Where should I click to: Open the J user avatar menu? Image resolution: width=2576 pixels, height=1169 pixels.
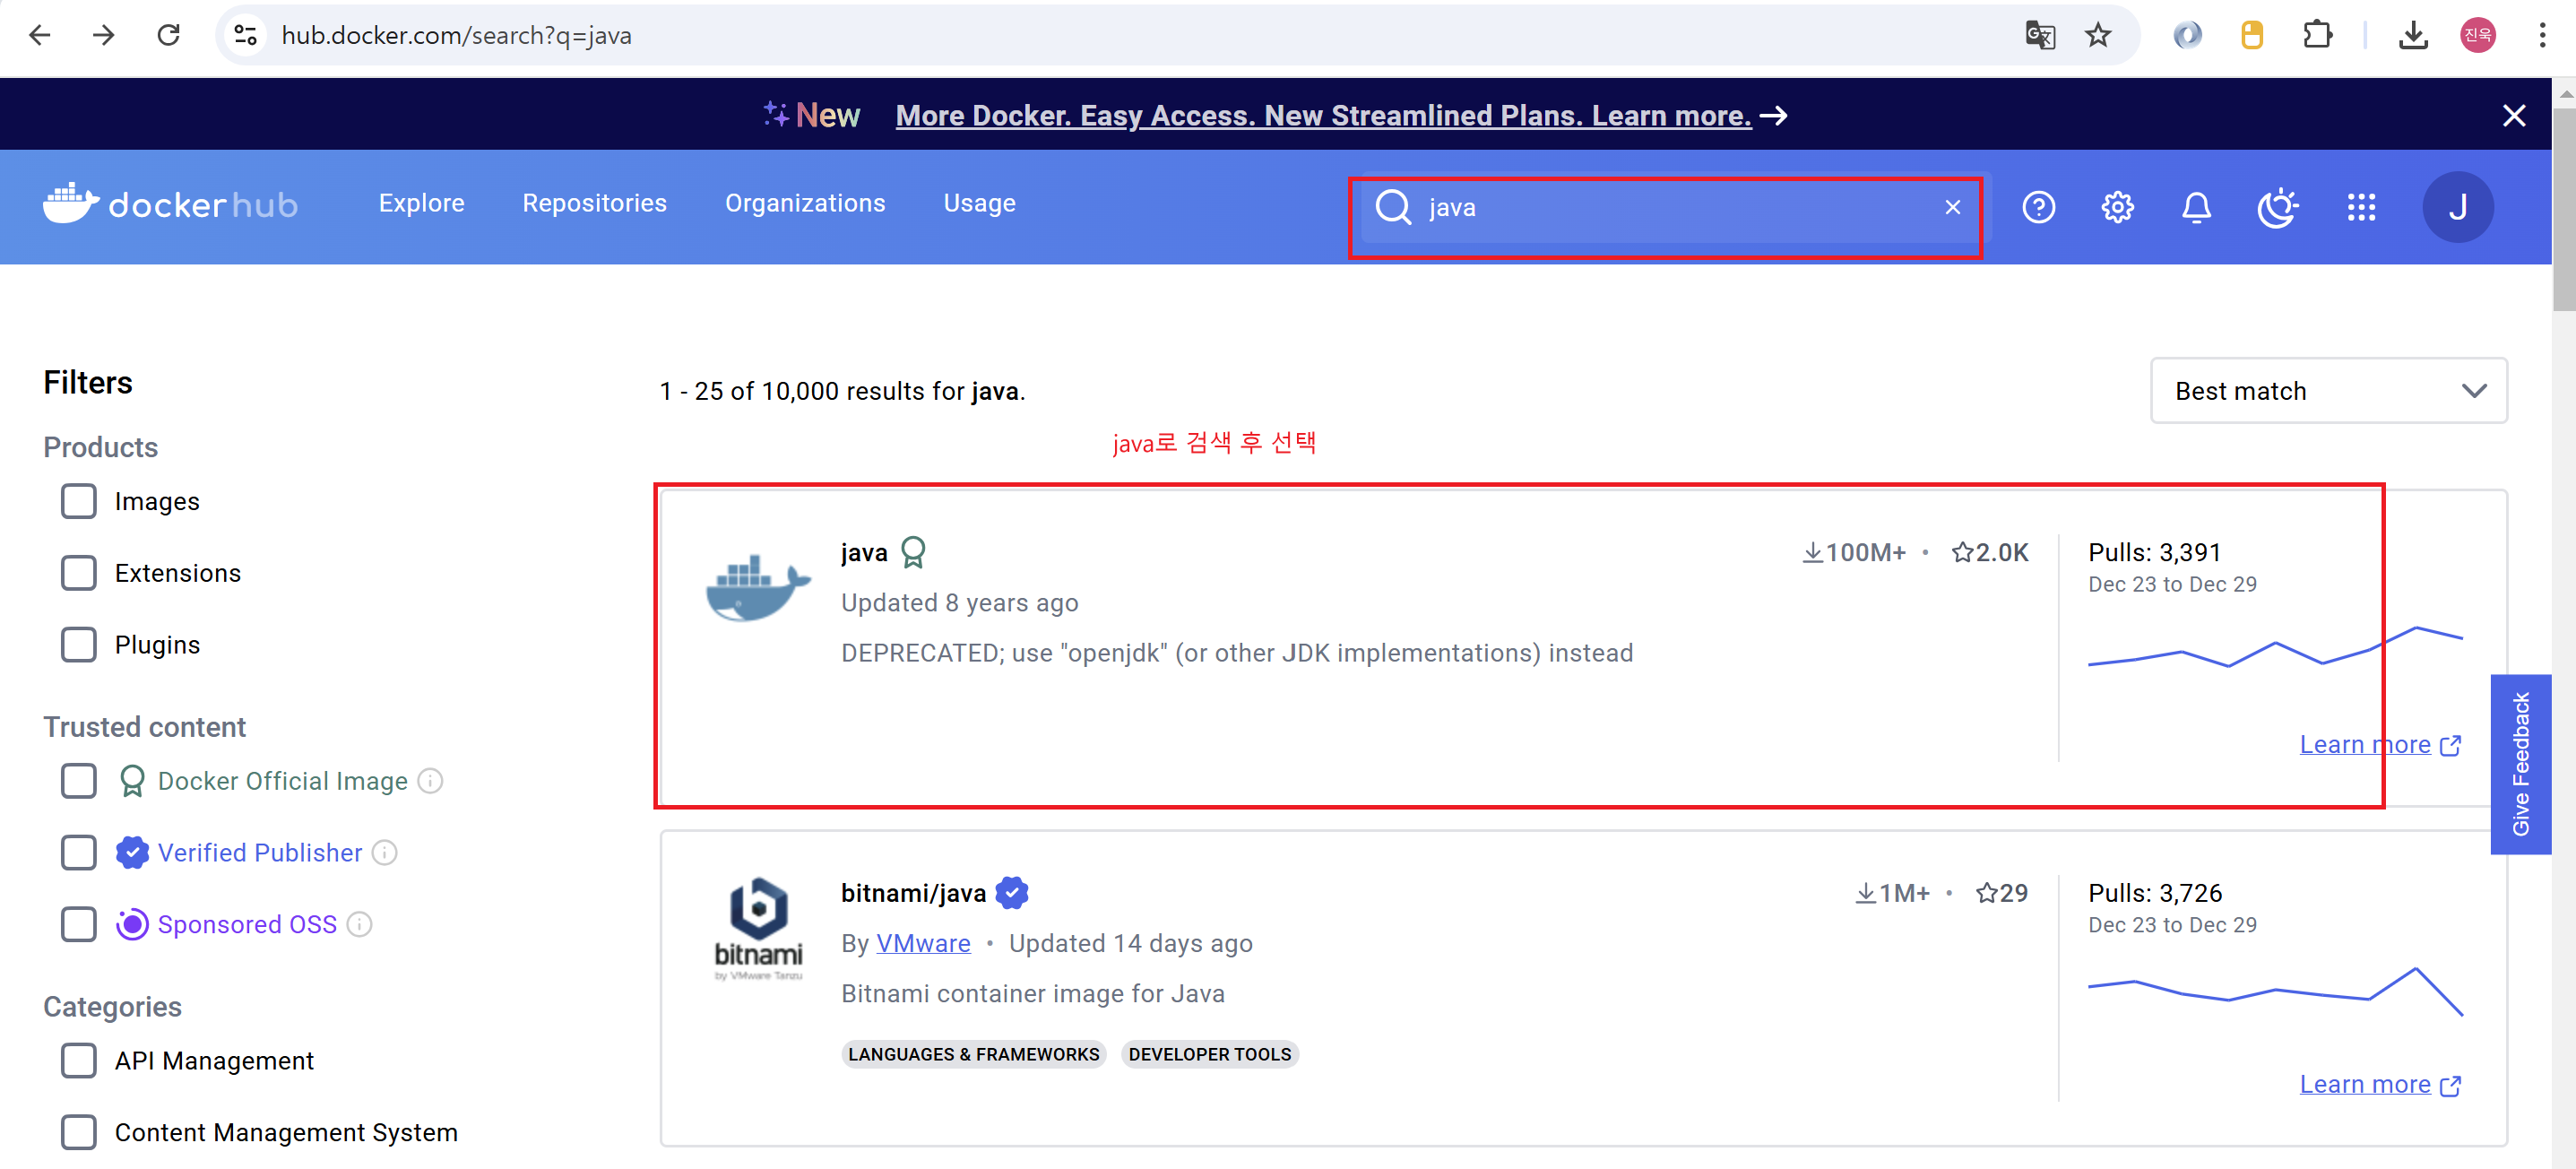tap(2457, 207)
